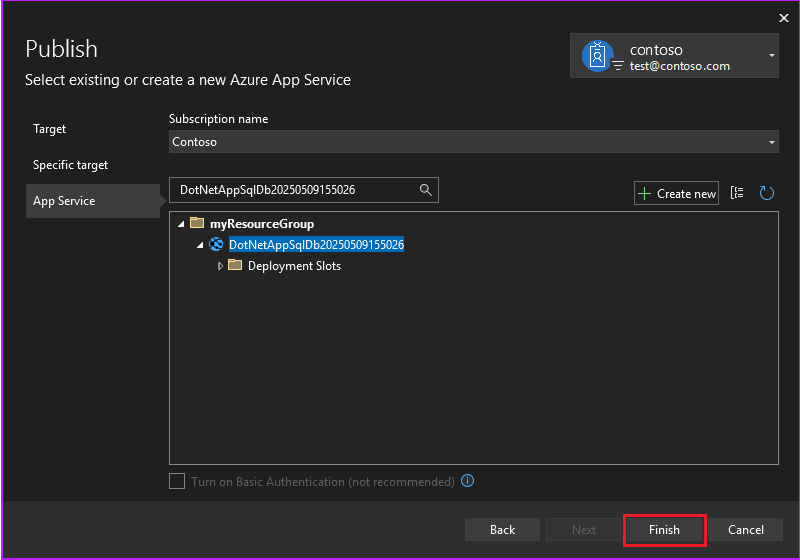Click the contoso account badge icon

pos(597,56)
